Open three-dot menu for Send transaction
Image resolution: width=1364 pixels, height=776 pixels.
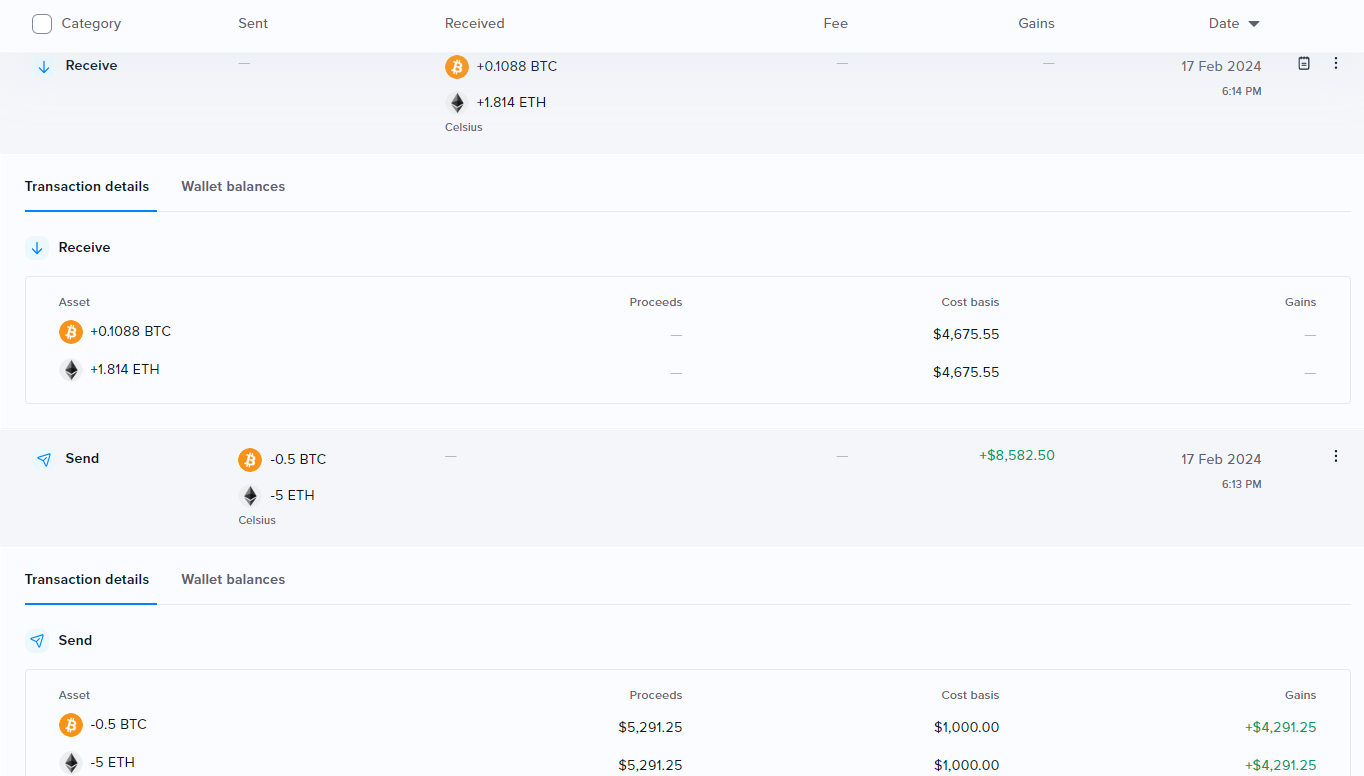(1336, 456)
